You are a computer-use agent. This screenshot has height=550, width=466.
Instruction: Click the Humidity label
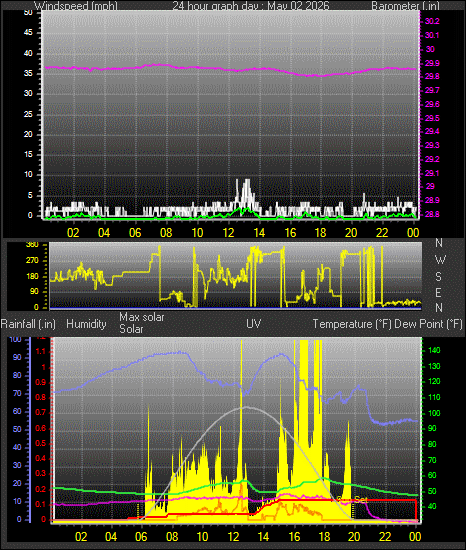point(86,324)
